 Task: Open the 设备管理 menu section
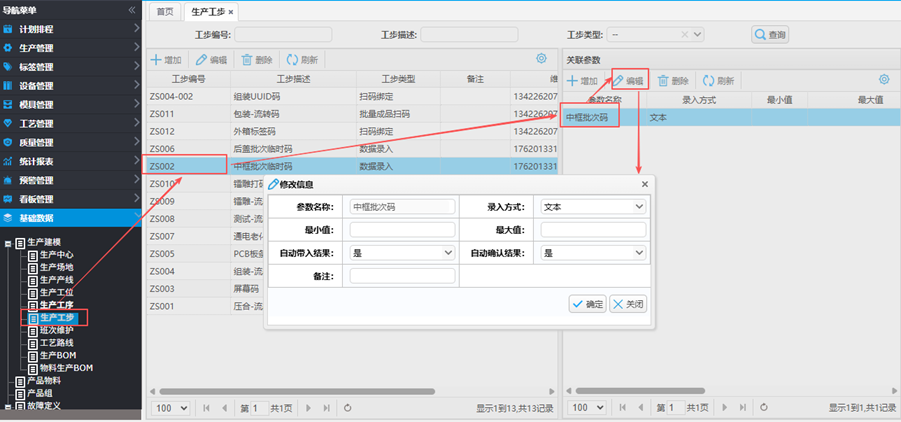tap(71, 86)
